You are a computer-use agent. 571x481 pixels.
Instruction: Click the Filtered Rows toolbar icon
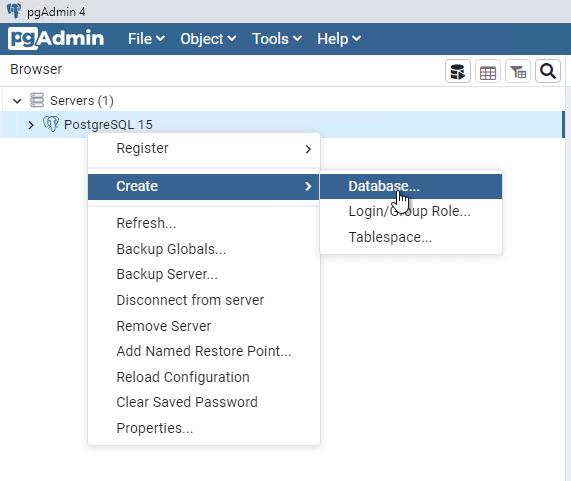518,71
